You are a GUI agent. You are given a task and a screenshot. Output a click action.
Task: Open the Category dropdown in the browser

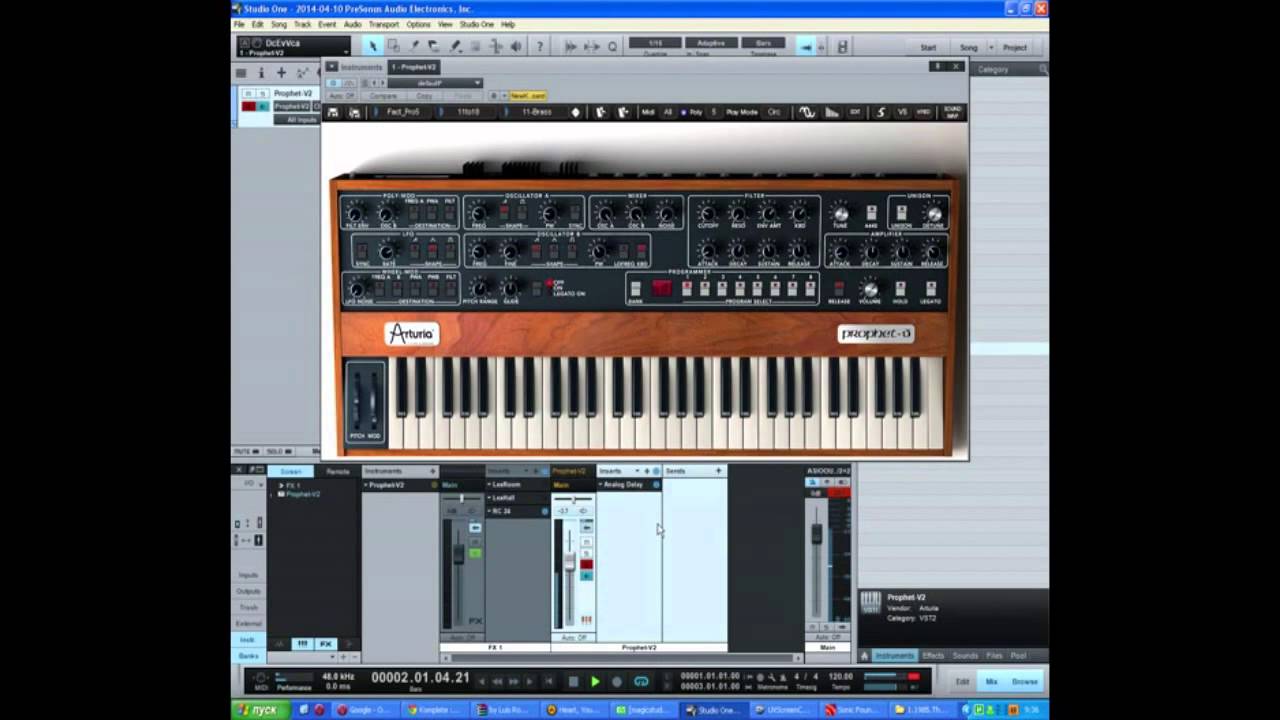1007,69
